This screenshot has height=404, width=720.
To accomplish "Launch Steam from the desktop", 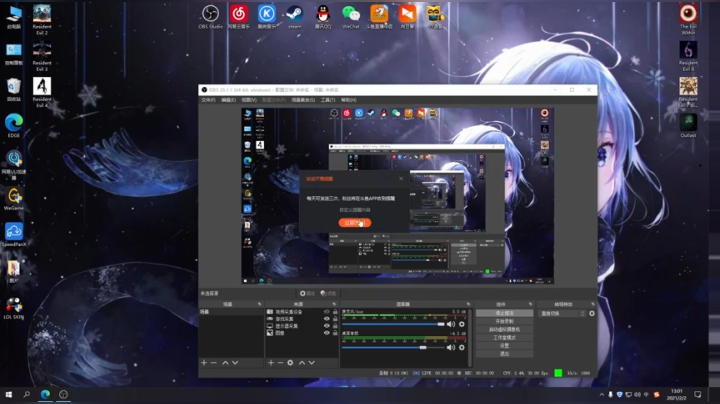I will pos(295,17).
